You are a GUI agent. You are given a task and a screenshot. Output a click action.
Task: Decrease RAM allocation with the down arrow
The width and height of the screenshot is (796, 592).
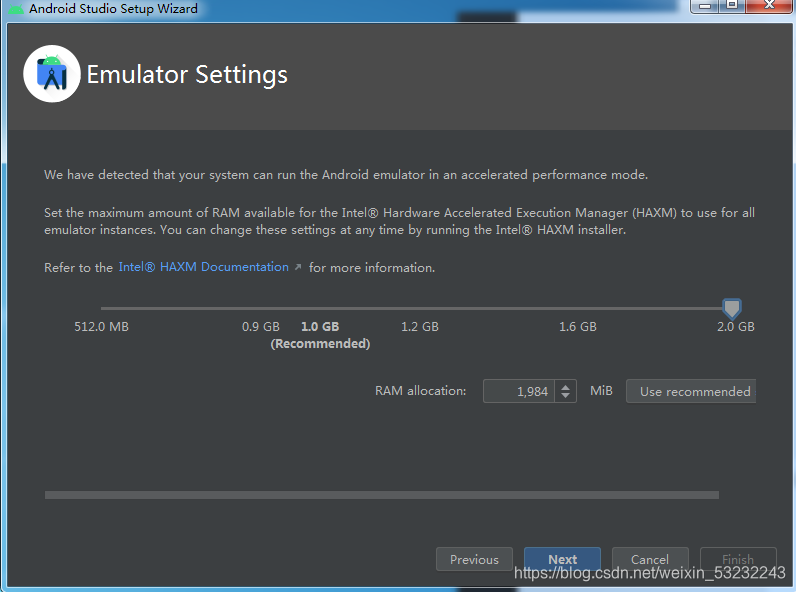pos(566,396)
